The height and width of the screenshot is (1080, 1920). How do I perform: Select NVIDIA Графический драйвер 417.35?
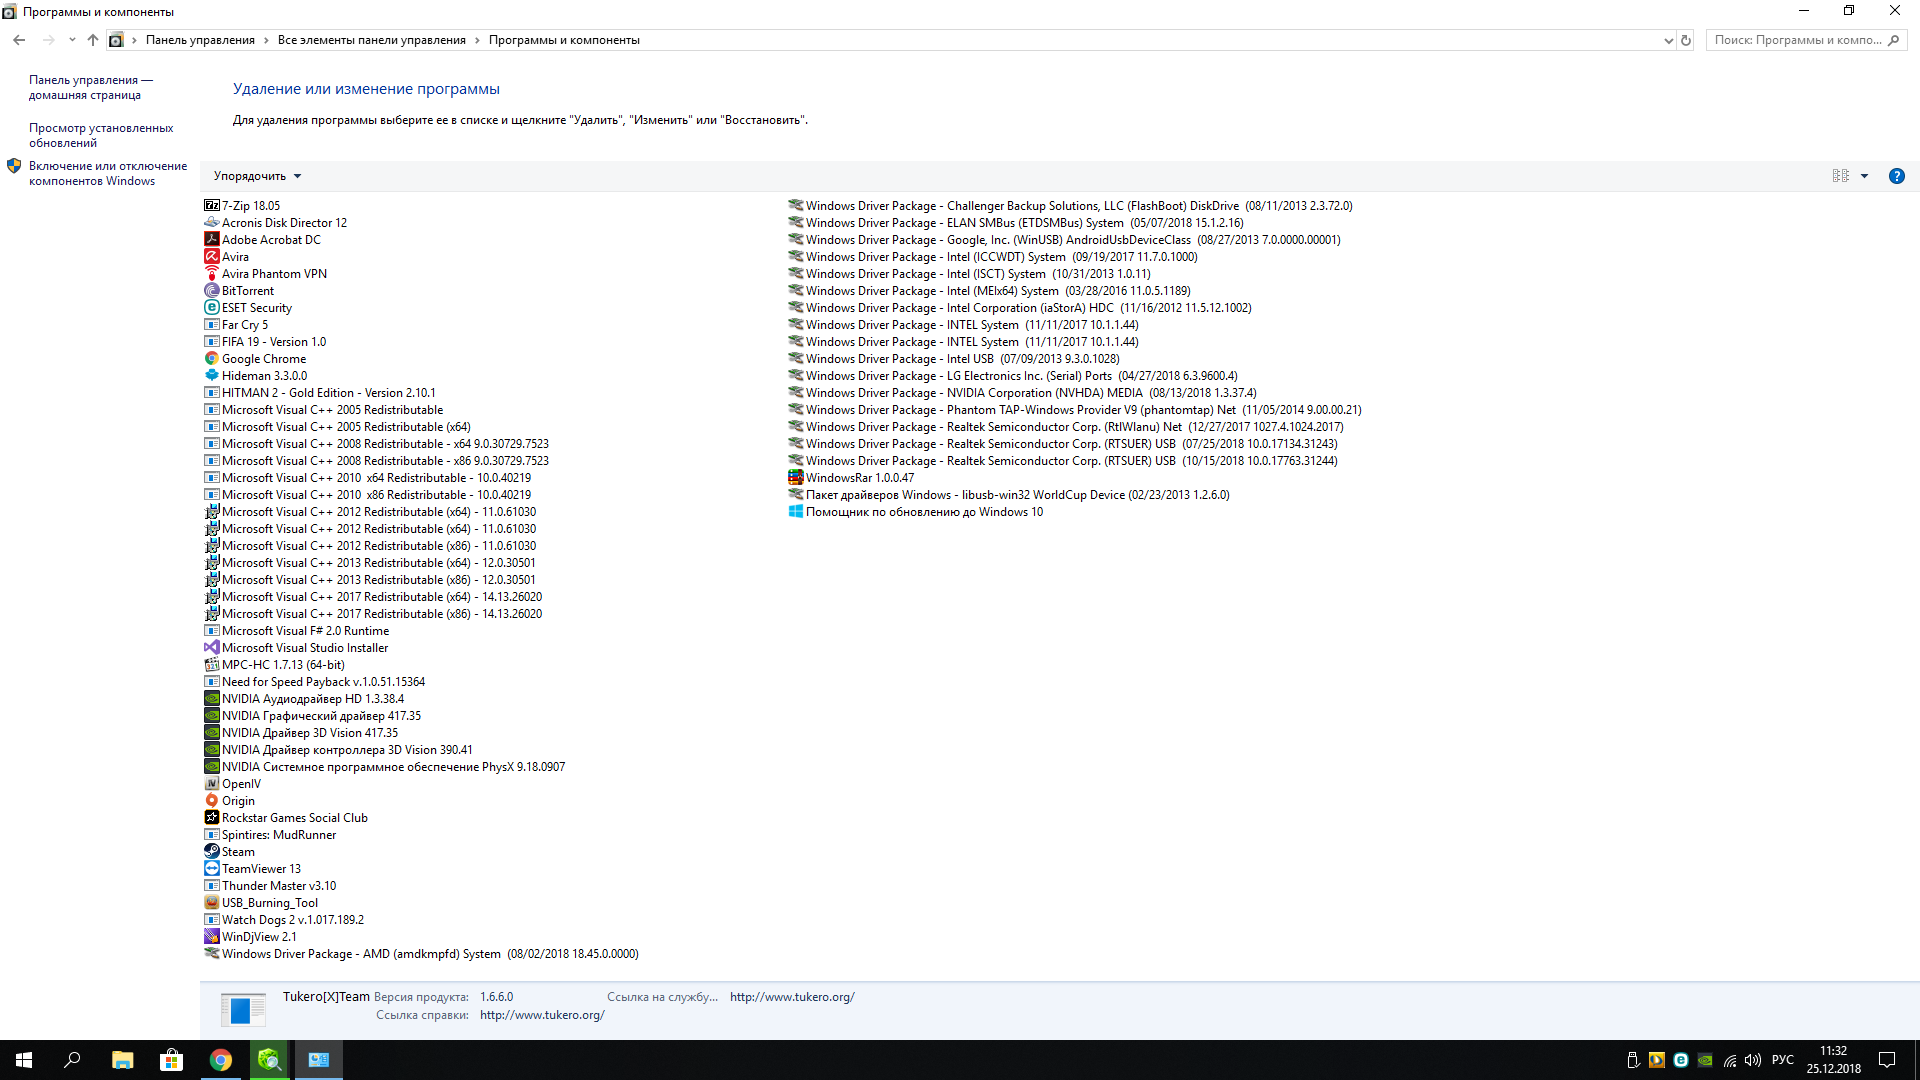click(321, 716)
